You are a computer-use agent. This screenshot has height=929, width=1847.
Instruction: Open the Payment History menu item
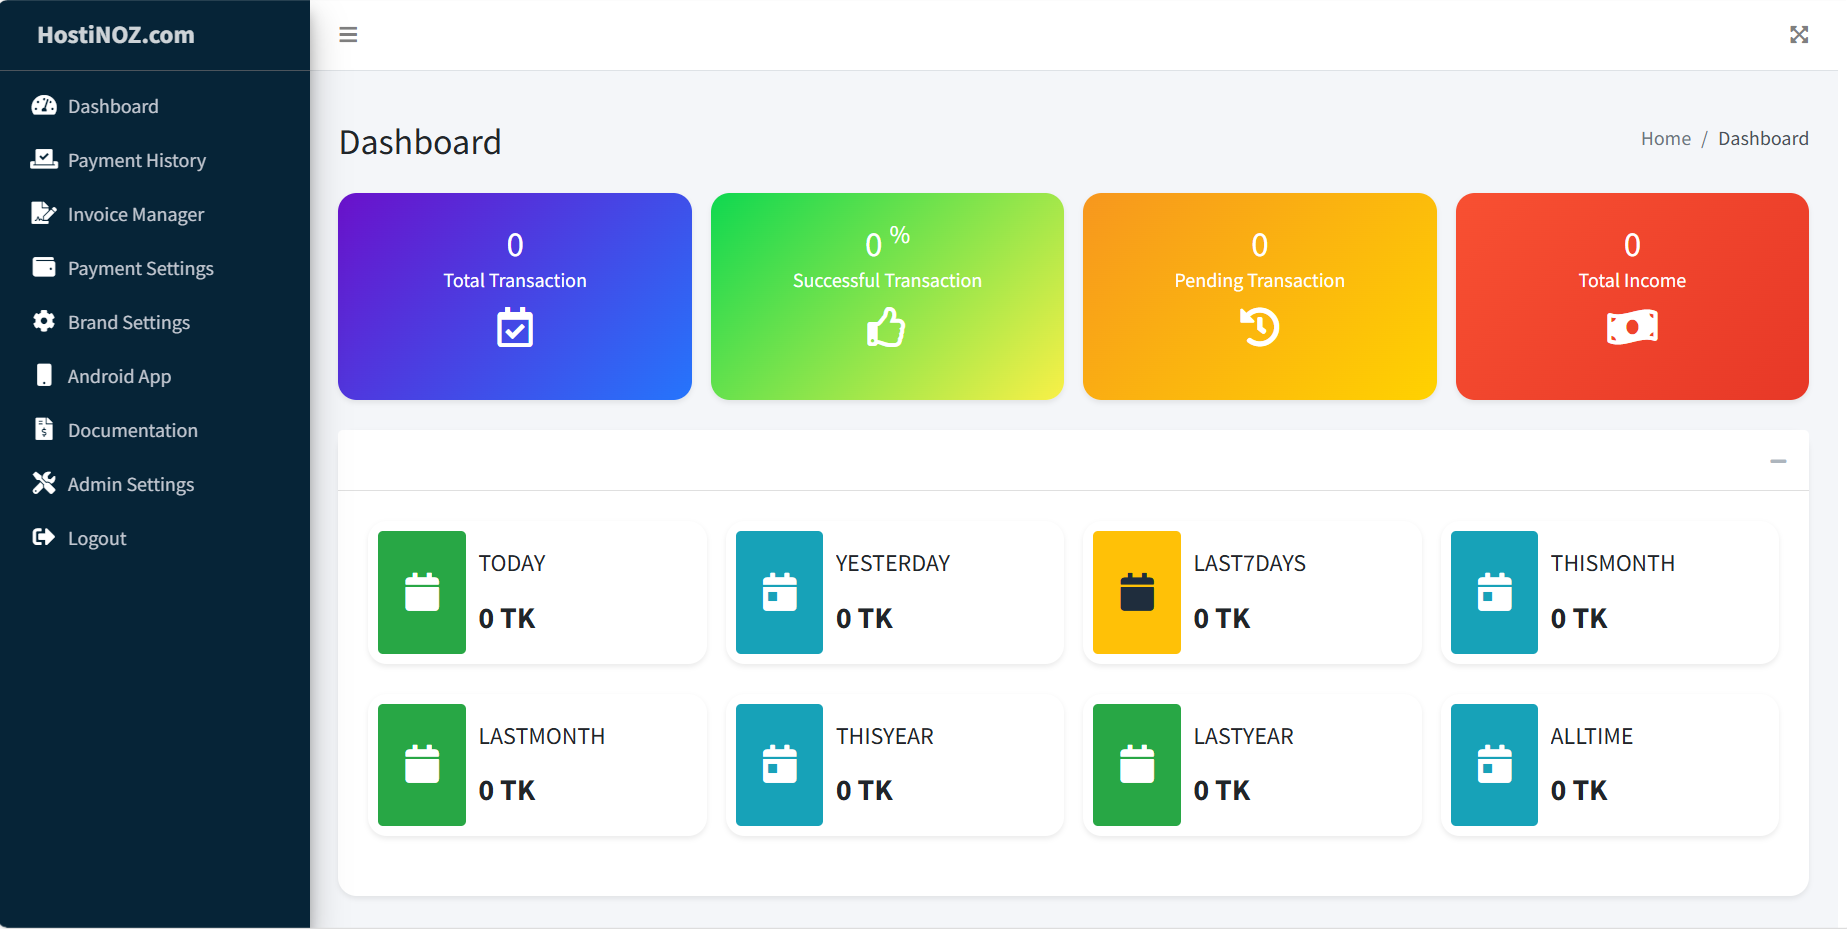pyautogui.click(x=136, y=159)
